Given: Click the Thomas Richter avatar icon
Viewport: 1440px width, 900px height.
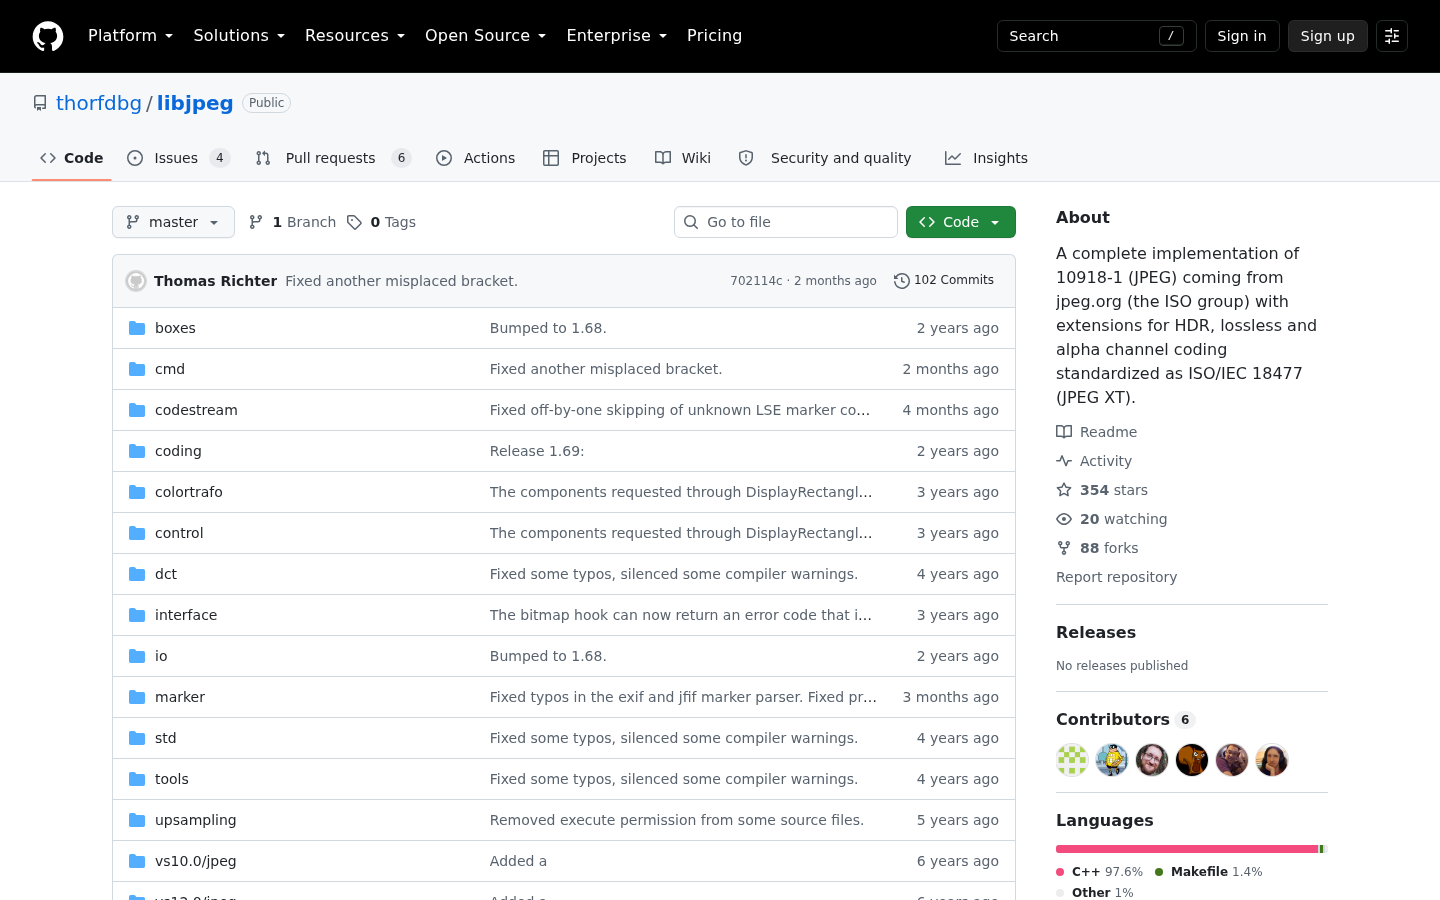Looking at the screenshot, I should [x=136, y=281].
